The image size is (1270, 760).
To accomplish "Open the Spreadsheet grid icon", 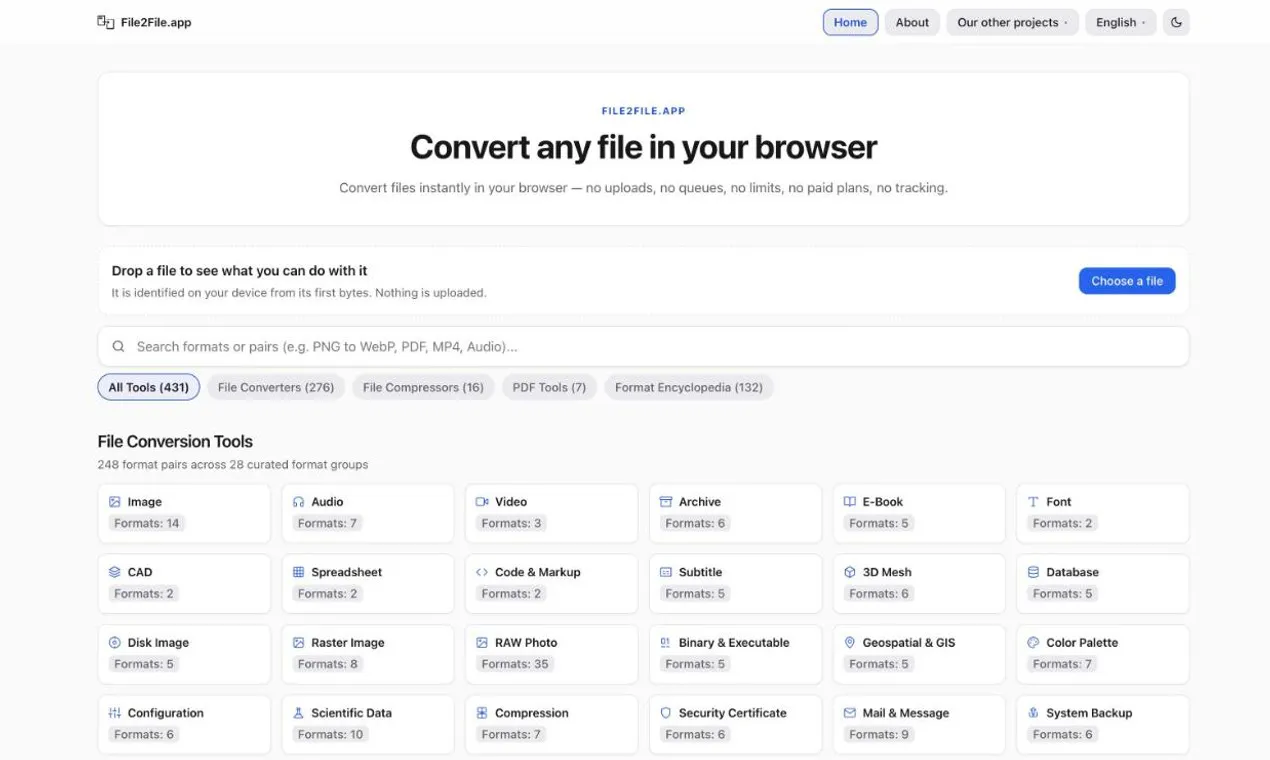I will coord(299,572).
